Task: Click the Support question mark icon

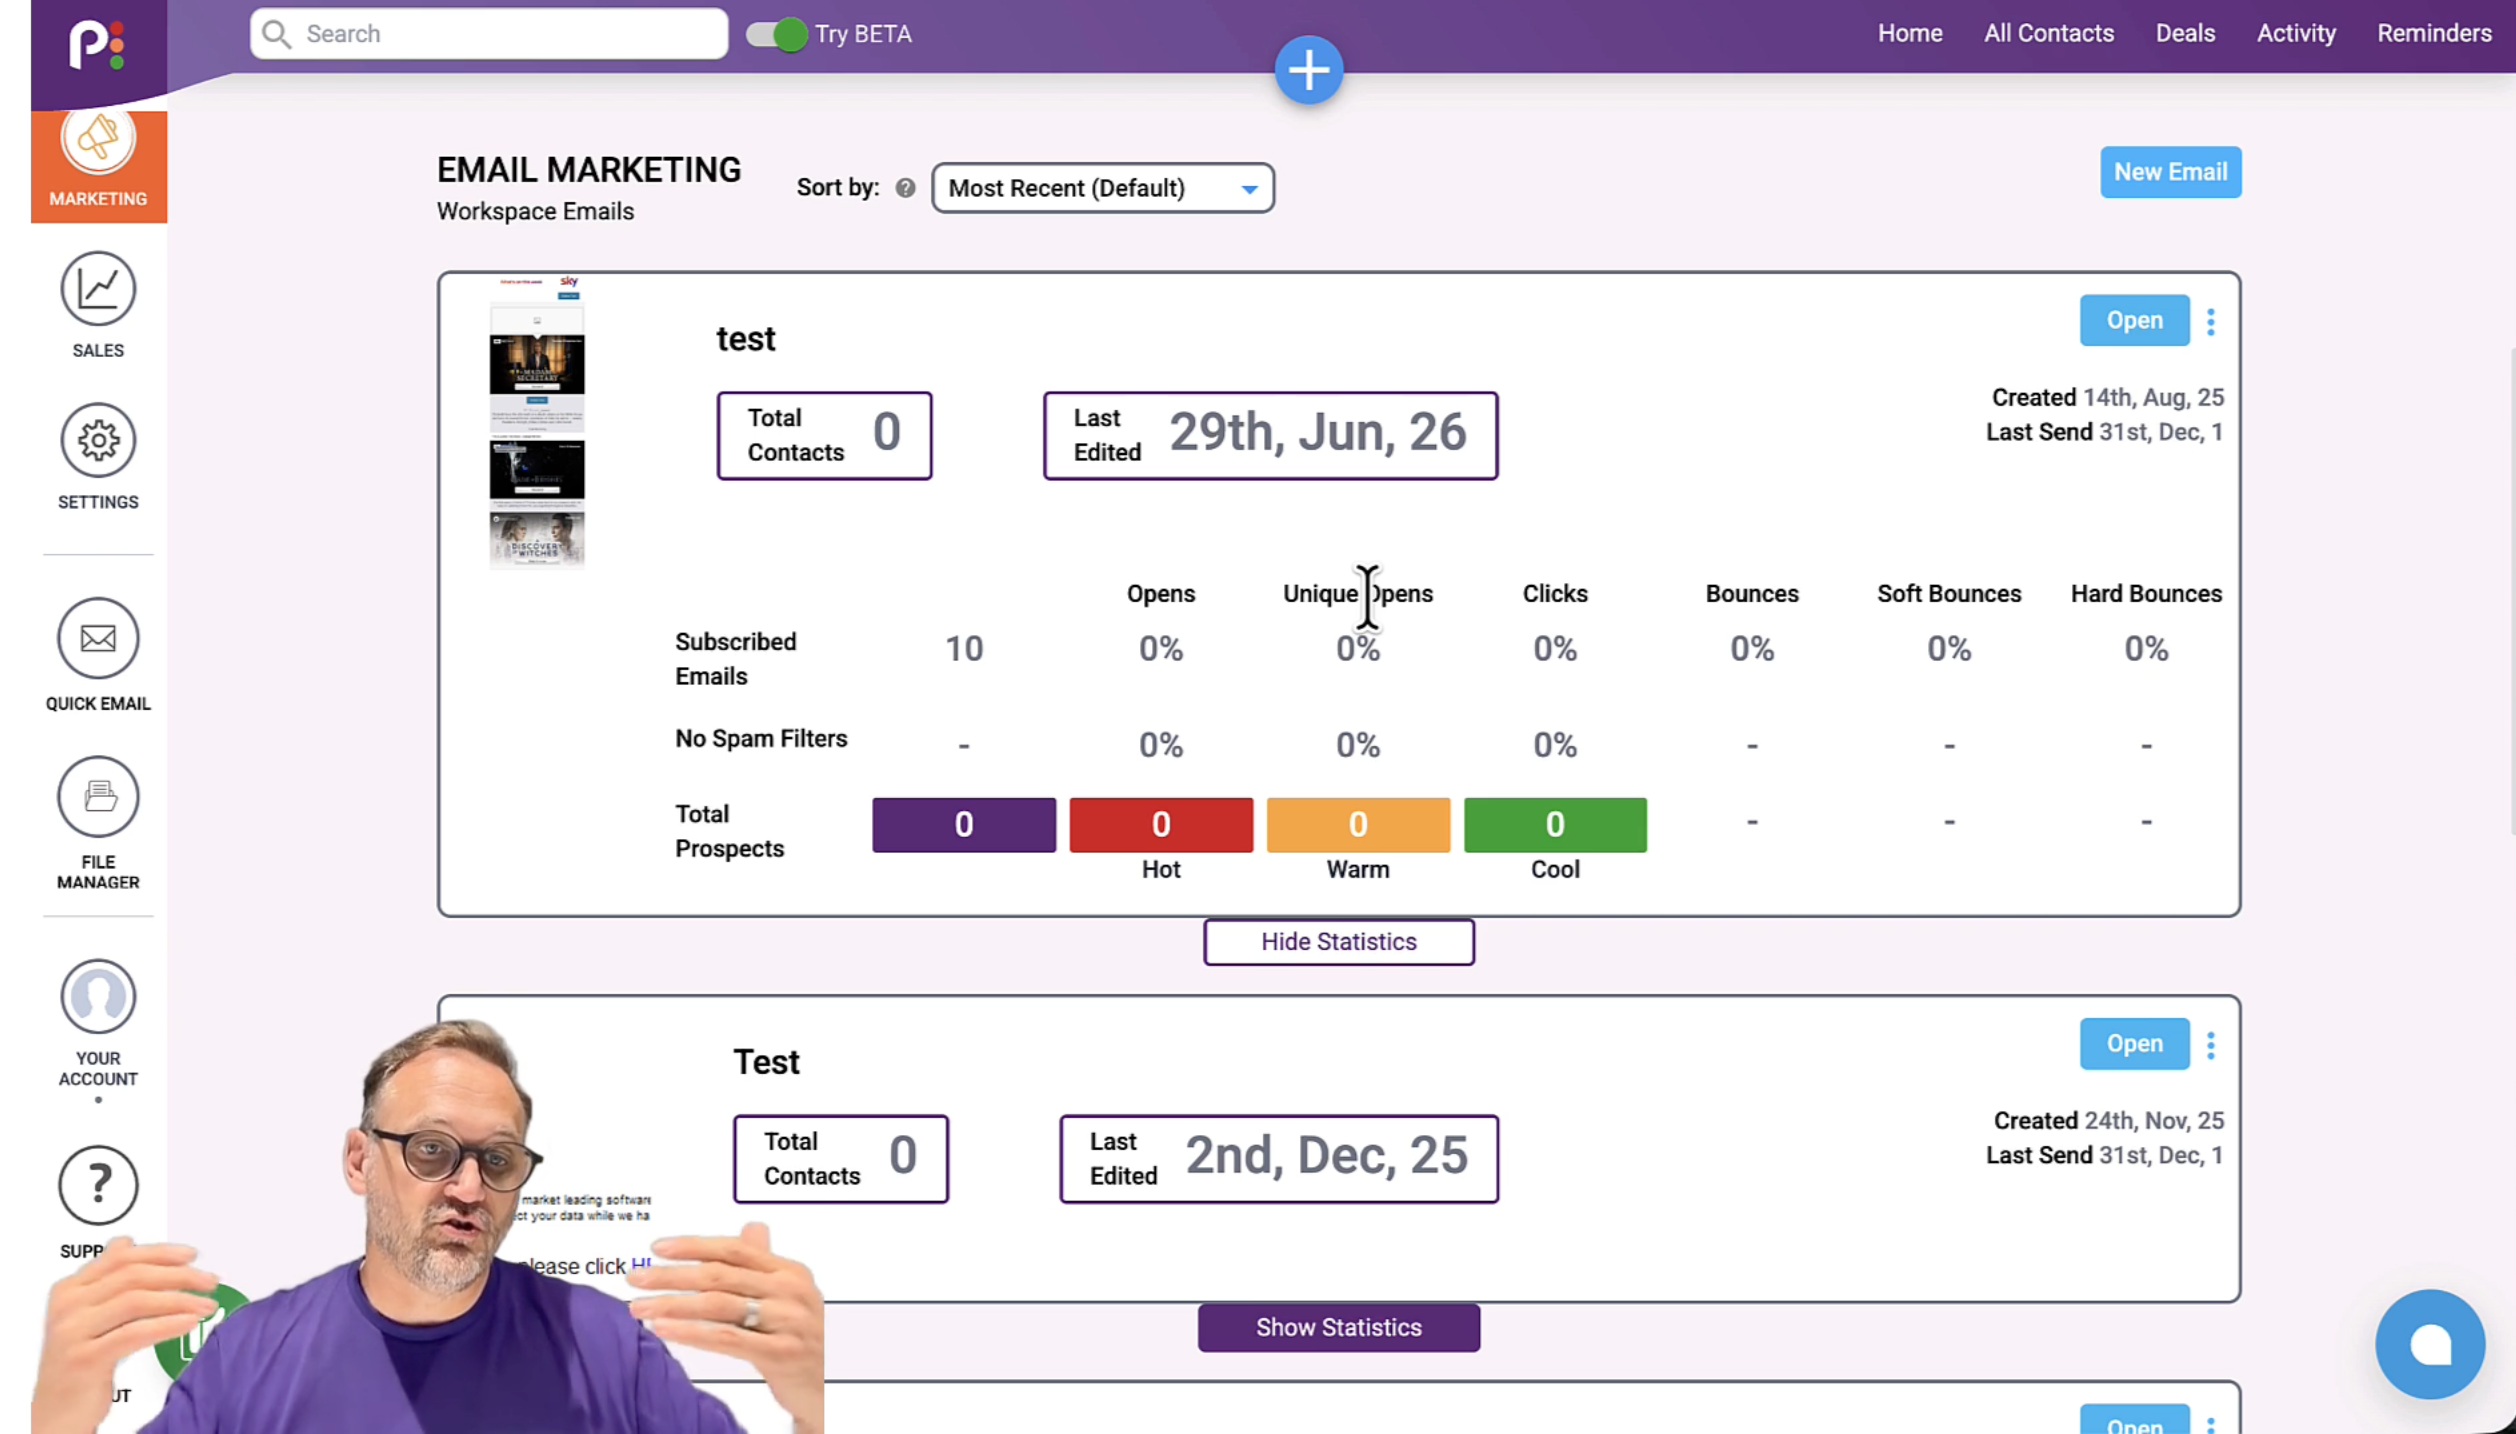Action: click(x=98, y=1186)
